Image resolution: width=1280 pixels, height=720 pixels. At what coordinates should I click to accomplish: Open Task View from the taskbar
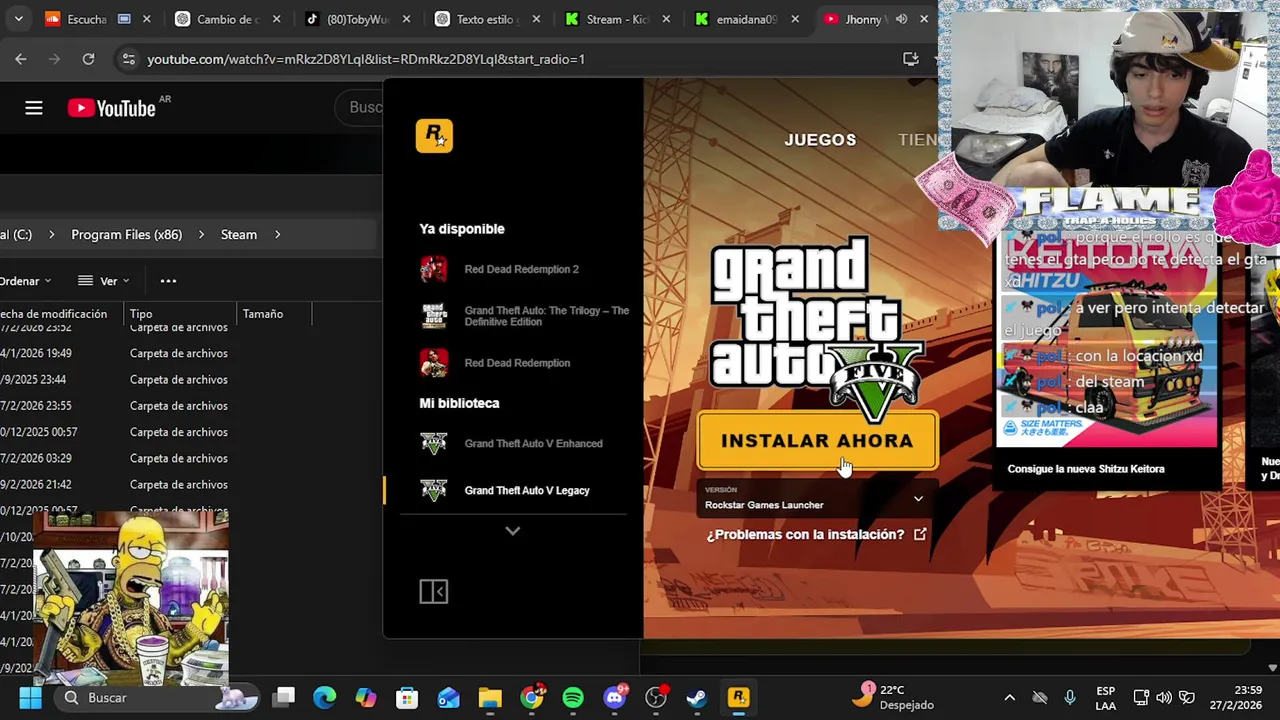coord(285,698)
